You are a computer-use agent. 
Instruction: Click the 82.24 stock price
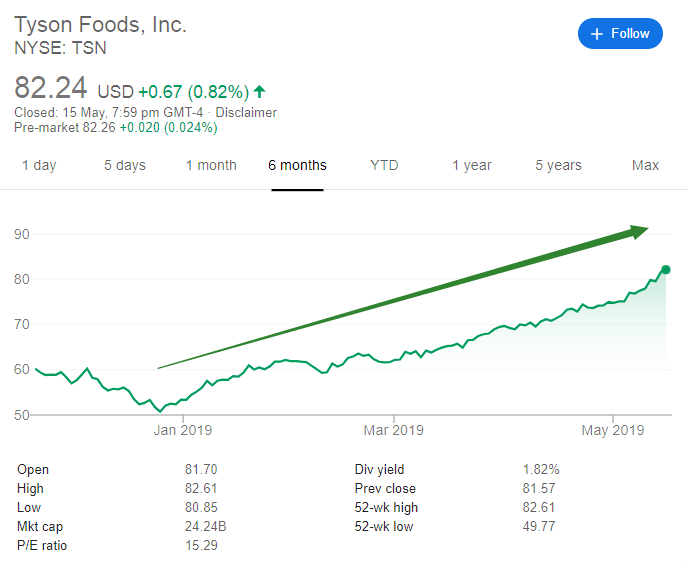pos(50,90)
